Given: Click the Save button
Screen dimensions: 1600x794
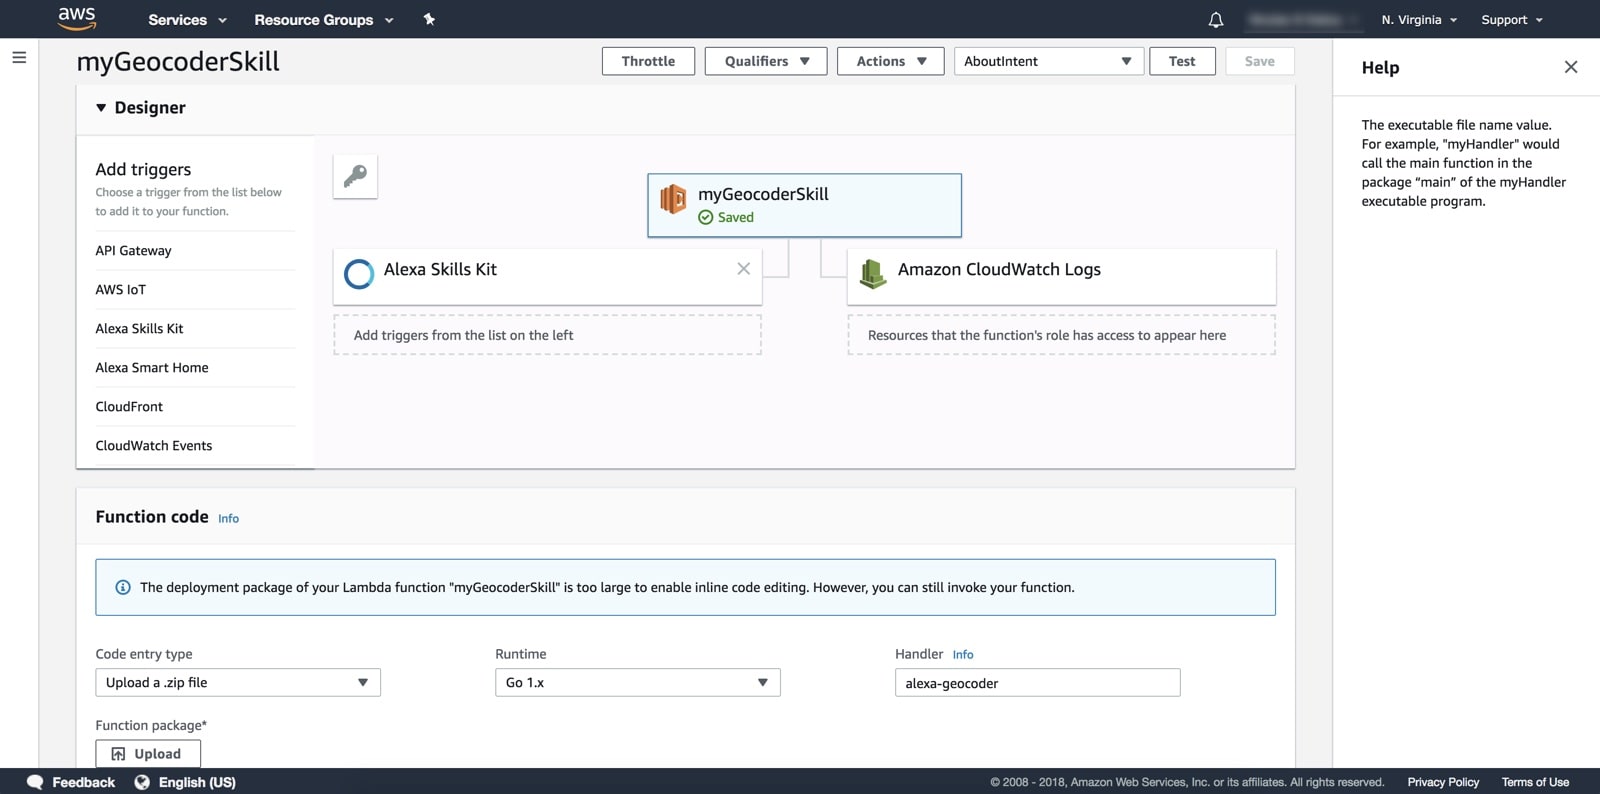Looking at the screenshot, I should coord(1259,61).
